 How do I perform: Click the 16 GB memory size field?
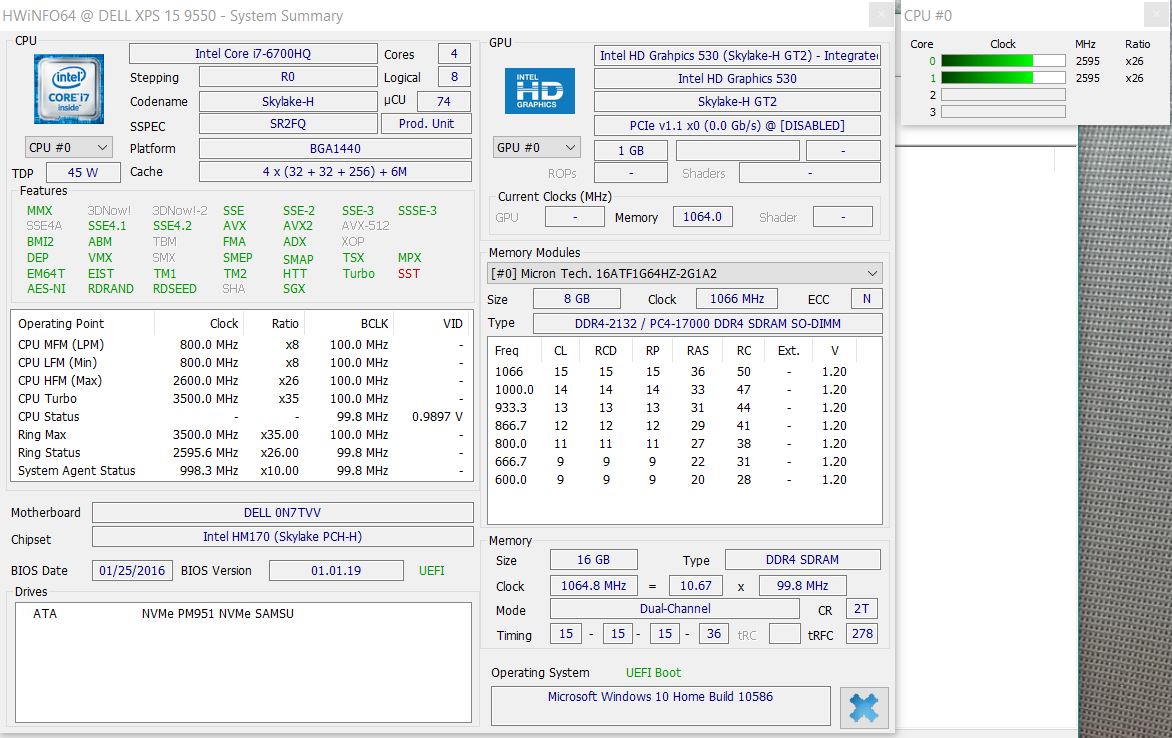click(593, 559)
